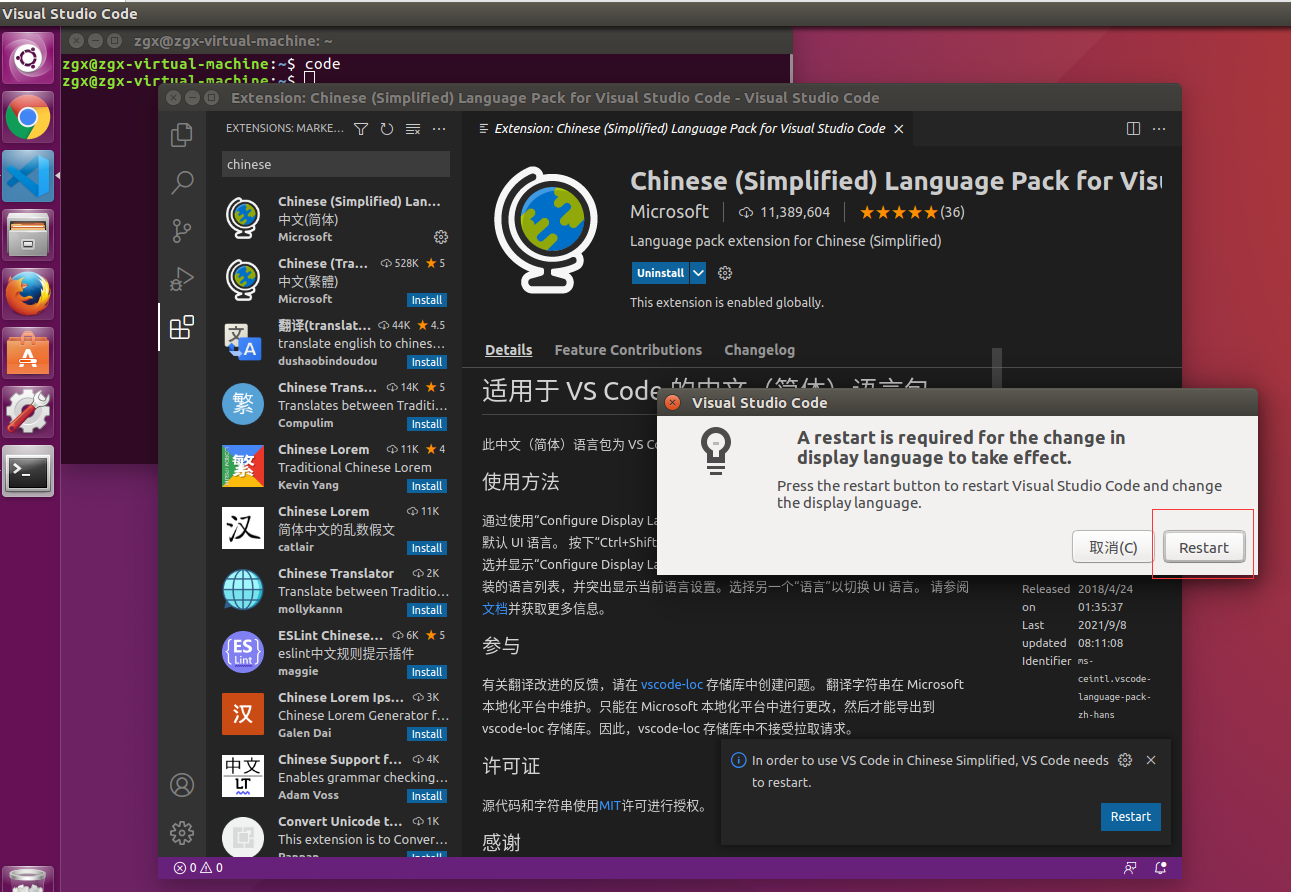Open gear for Chinese (Simplified) list item
This screenshot has width=1291, height=892.
click(x=441, y=237)
